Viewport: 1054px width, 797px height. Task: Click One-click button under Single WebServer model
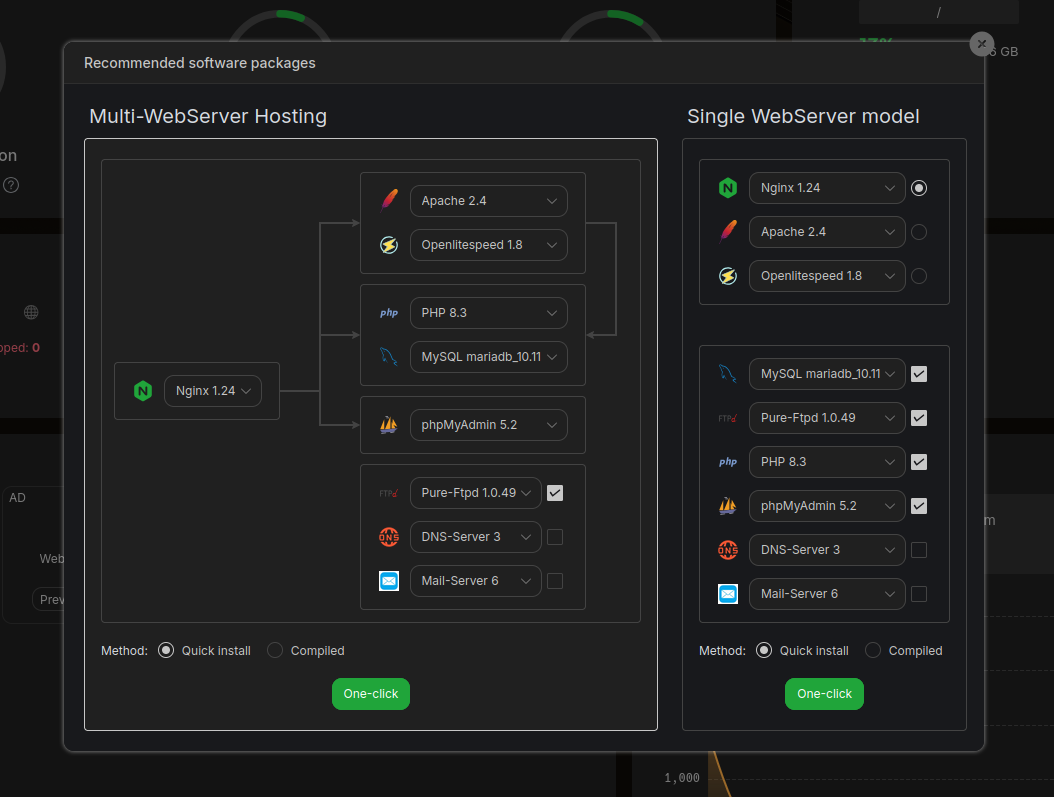(824, 694)
